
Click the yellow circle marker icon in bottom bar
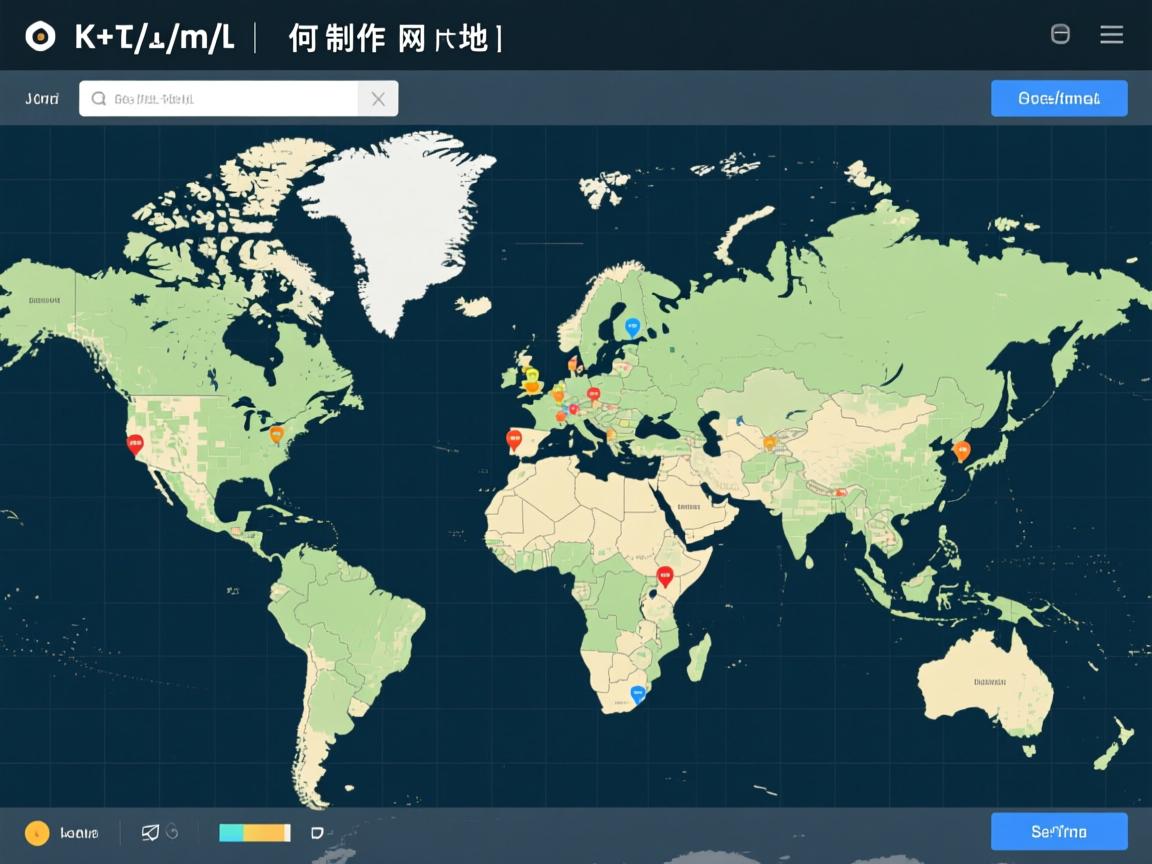coord(37,832)
